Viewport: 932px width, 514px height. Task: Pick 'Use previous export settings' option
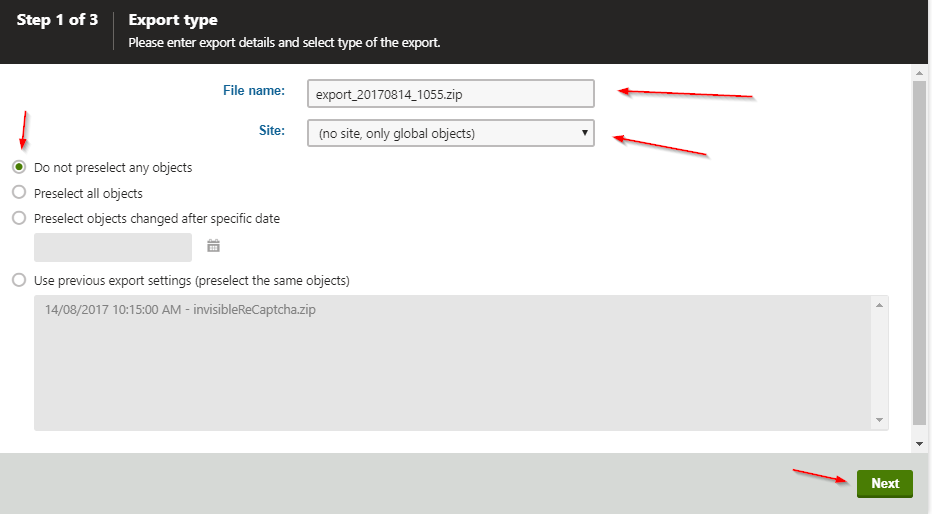pyautogui.click(x=19, y=280)
